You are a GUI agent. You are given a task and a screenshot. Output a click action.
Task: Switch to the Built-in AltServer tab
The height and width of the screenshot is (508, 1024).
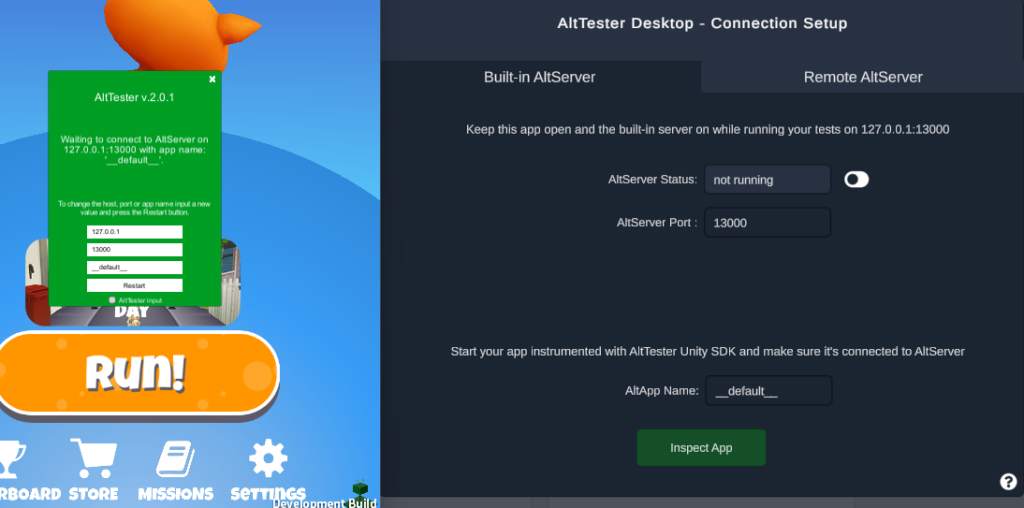(540, 77)
